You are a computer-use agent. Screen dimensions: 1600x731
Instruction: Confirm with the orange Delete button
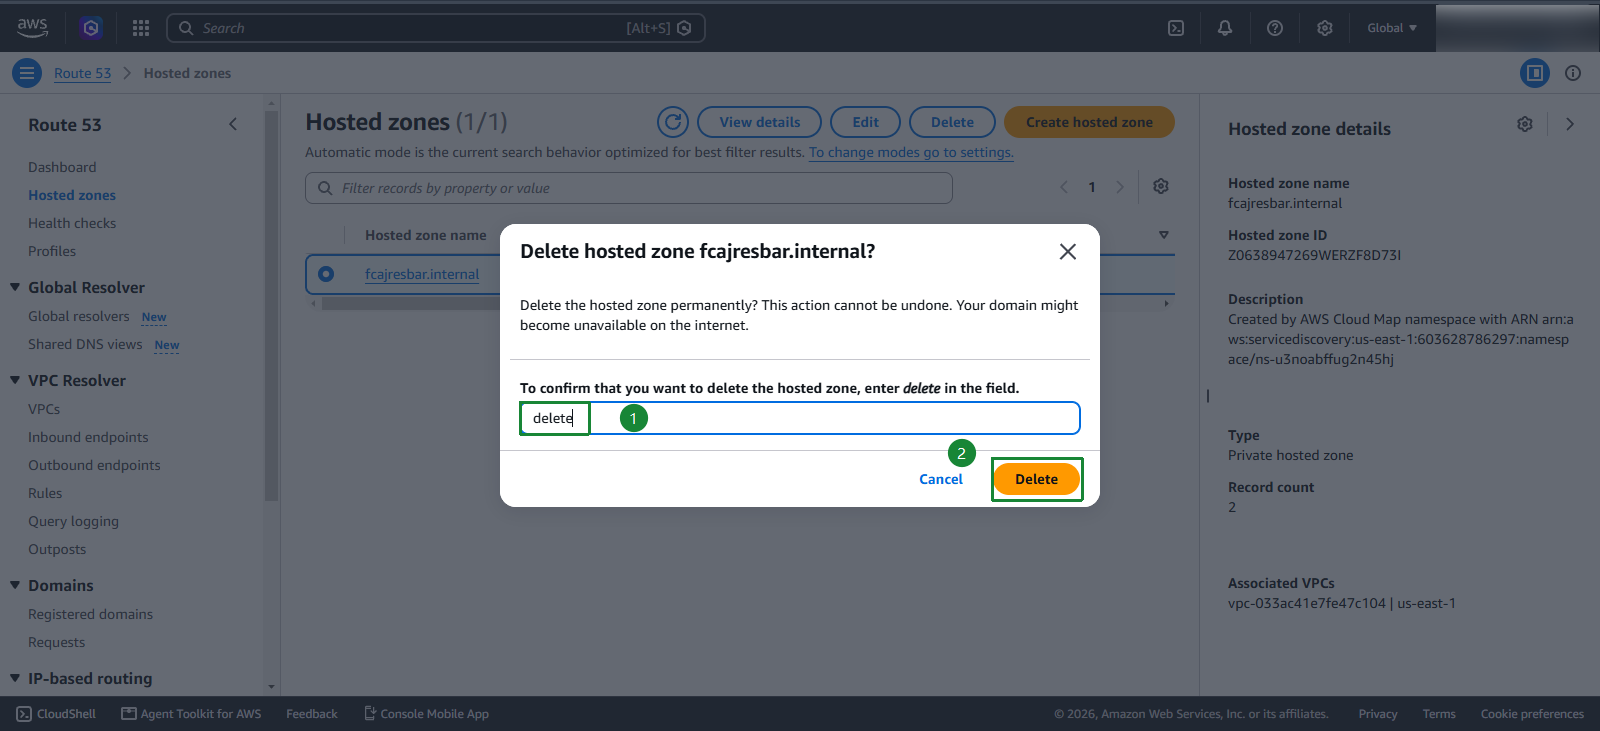pyautogui.click(x=1037, y=479)
